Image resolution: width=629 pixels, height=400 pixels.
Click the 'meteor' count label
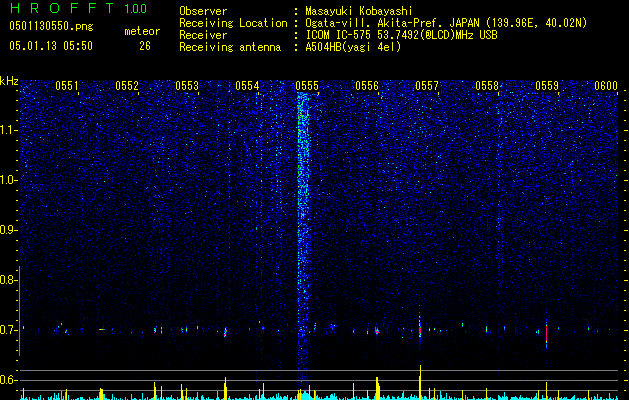(x=142, y=31)
